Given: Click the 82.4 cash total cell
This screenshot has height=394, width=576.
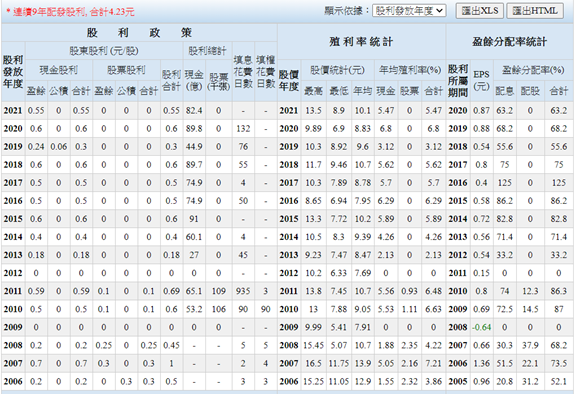Looking at the screenshot, I should coord(194,111).
